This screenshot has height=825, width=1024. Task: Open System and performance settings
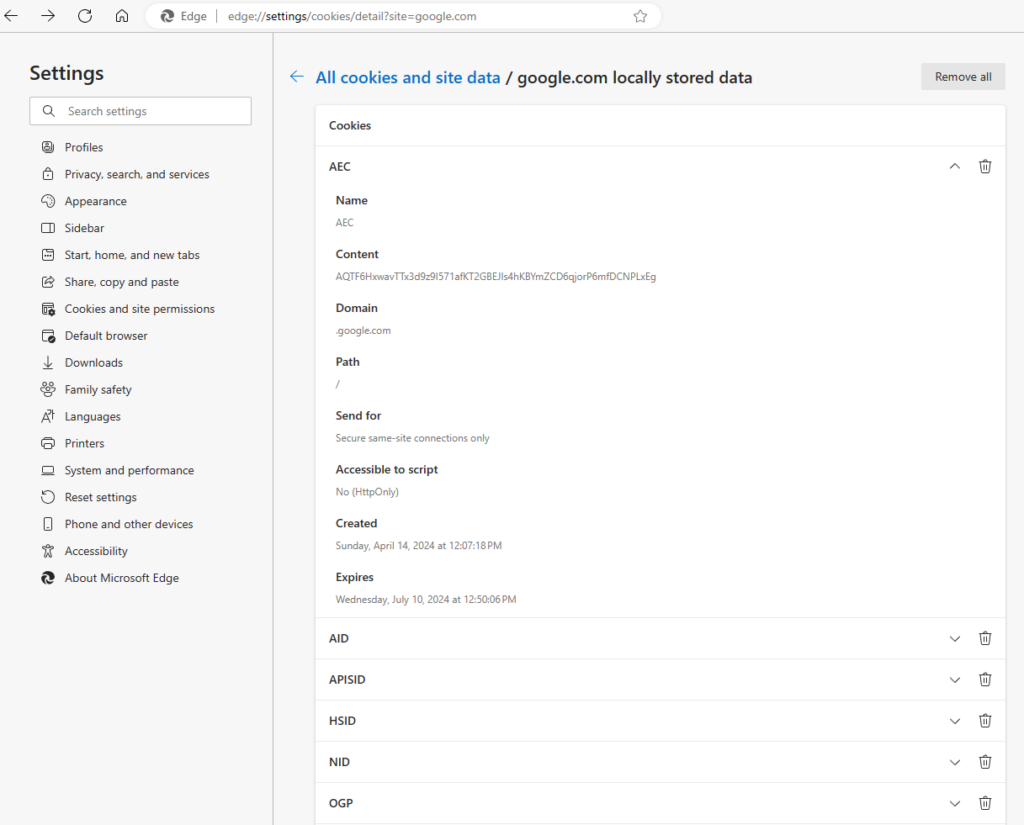[x=129, y=470]
